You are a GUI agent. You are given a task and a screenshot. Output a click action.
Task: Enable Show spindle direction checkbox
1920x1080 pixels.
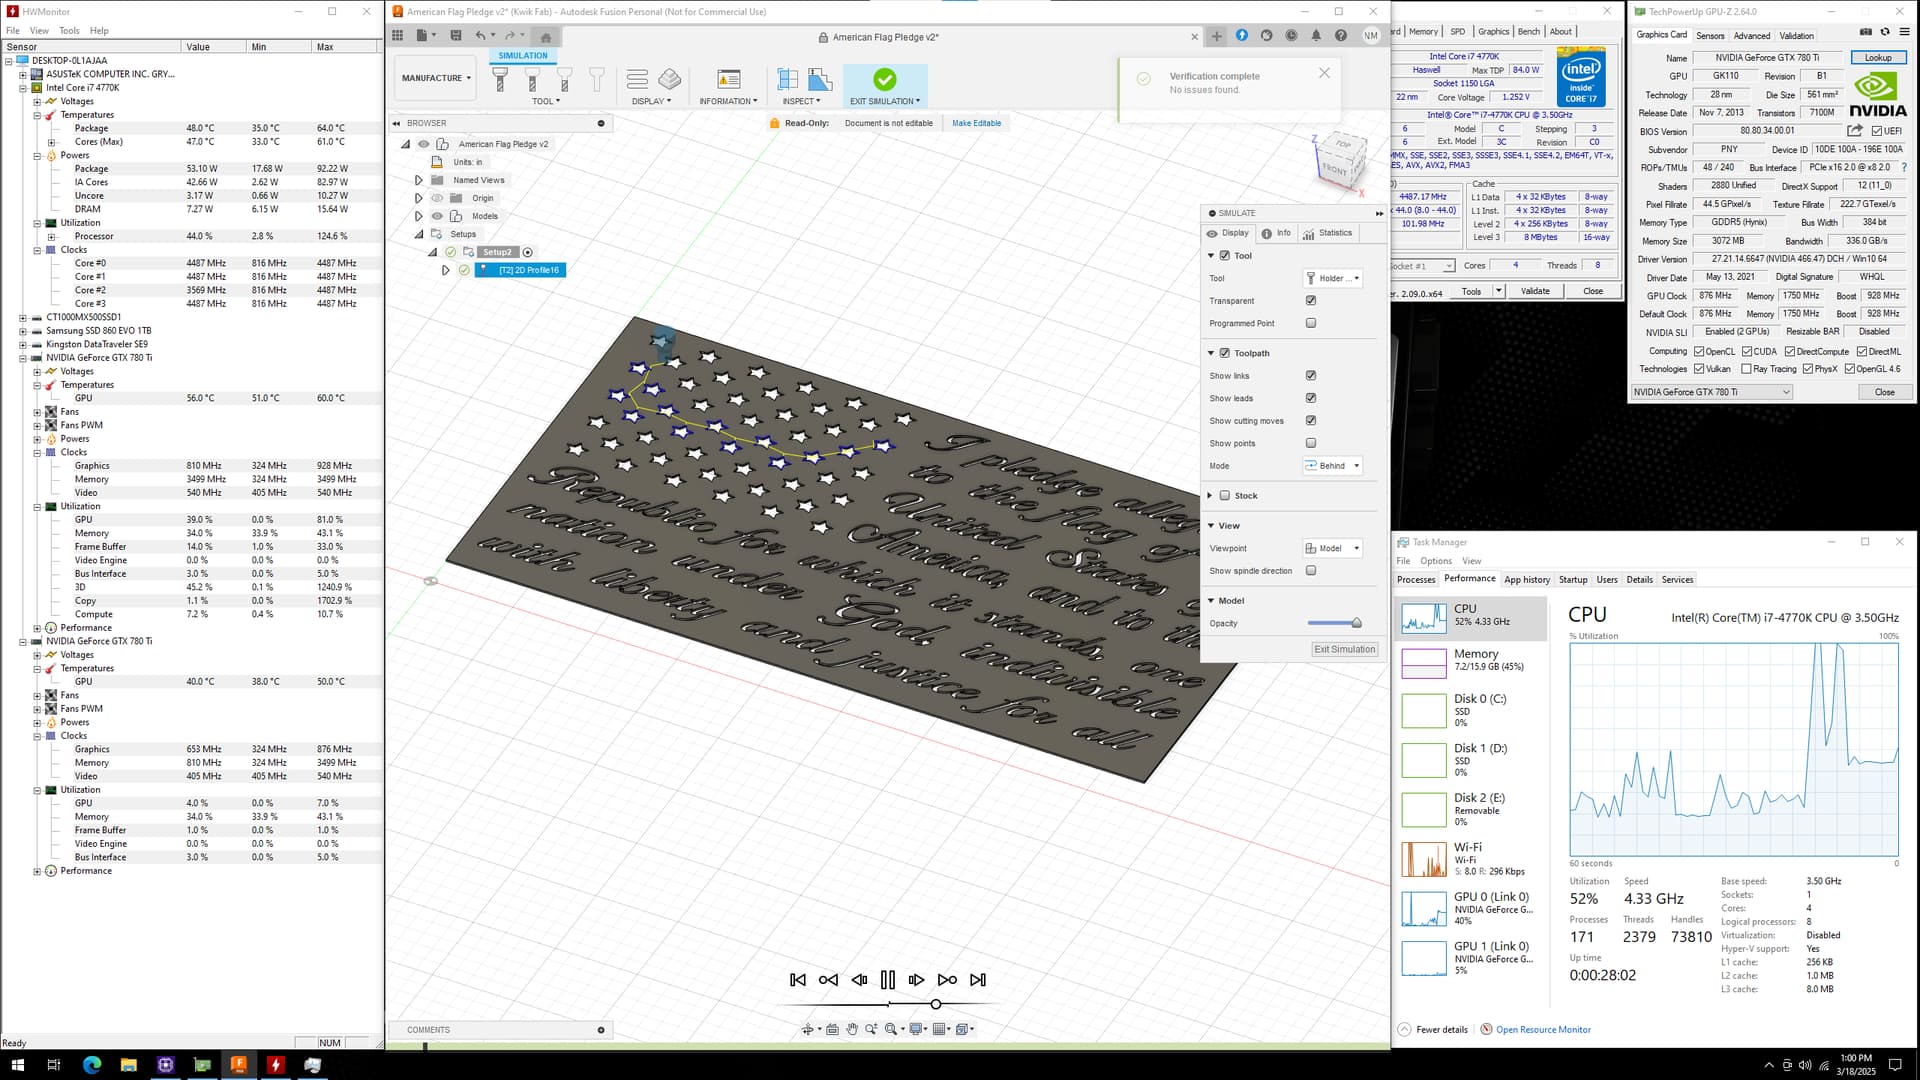coord(1311,571)
